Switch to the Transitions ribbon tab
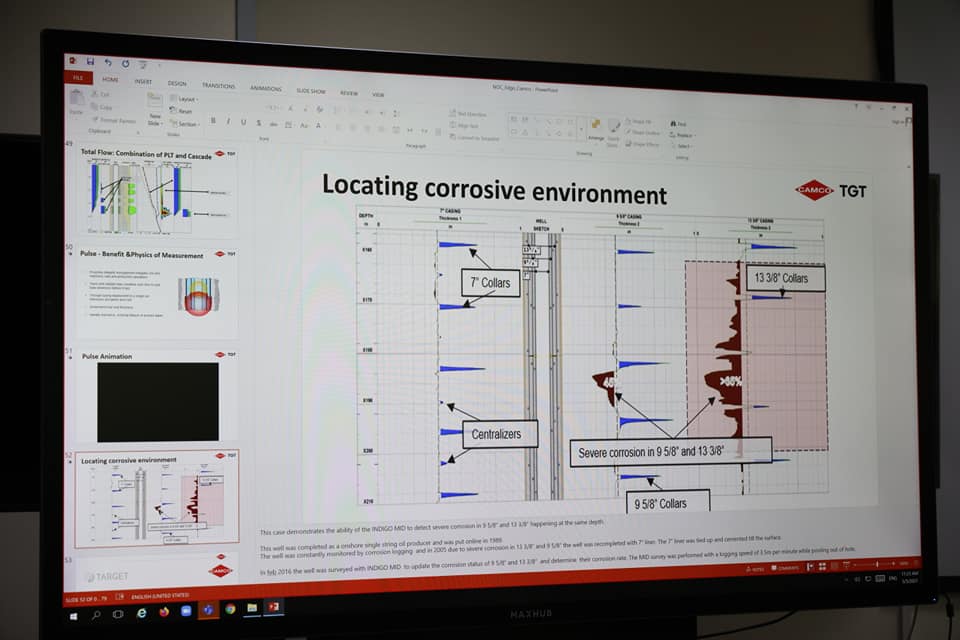960x640 pixels. click(x=218, y=86)
